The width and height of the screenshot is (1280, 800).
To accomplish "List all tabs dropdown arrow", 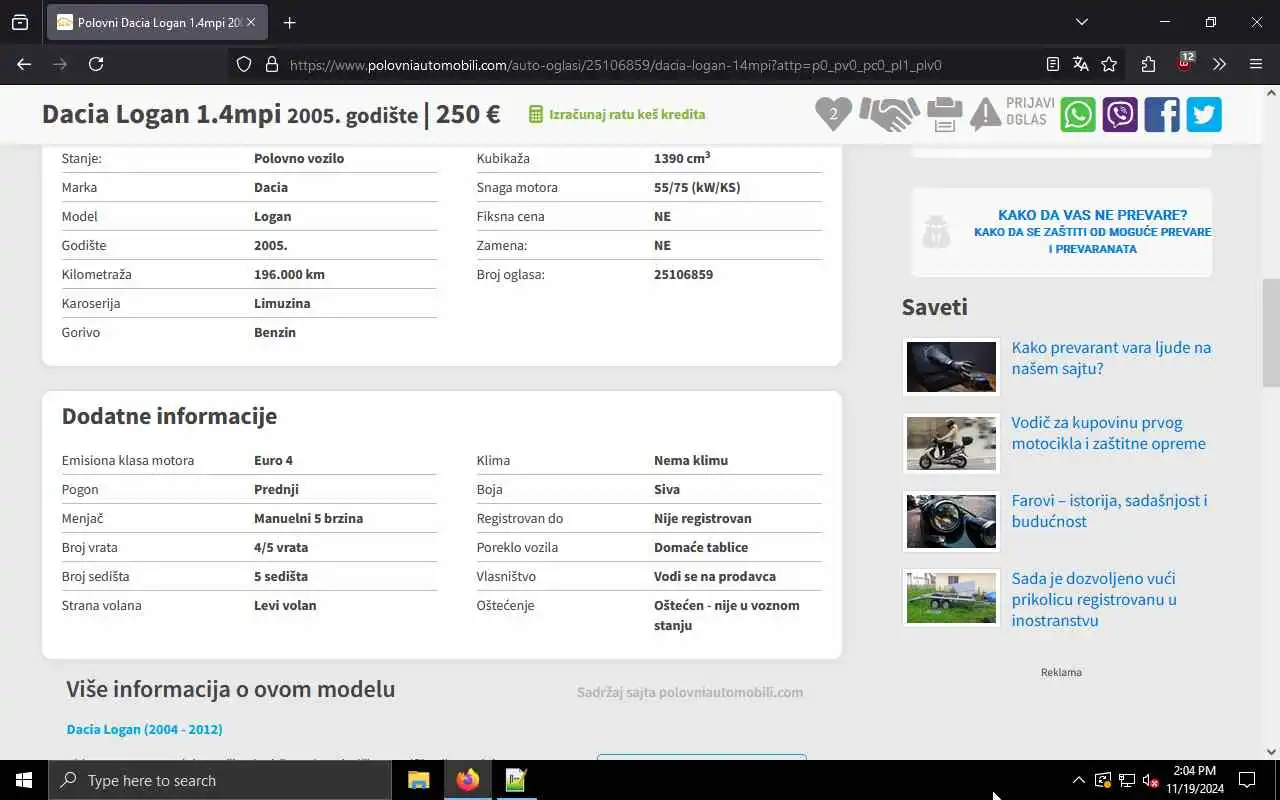I will (x=1081, y=22).
